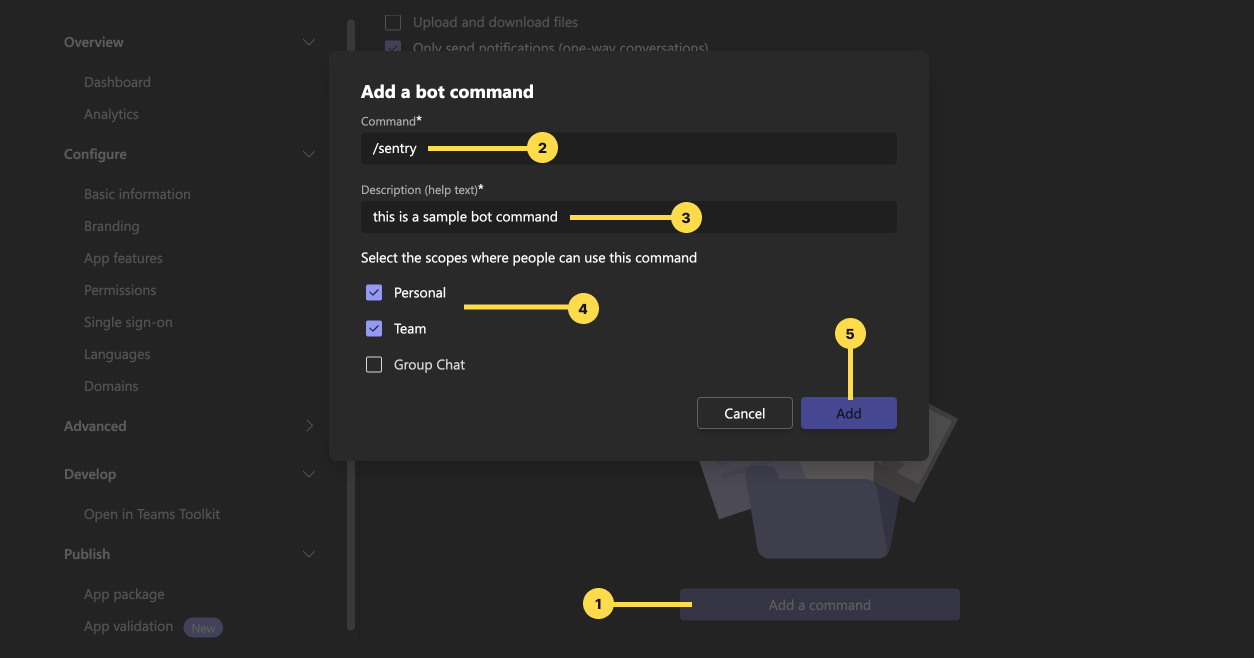Open App features settings

(x=123, y=258)
